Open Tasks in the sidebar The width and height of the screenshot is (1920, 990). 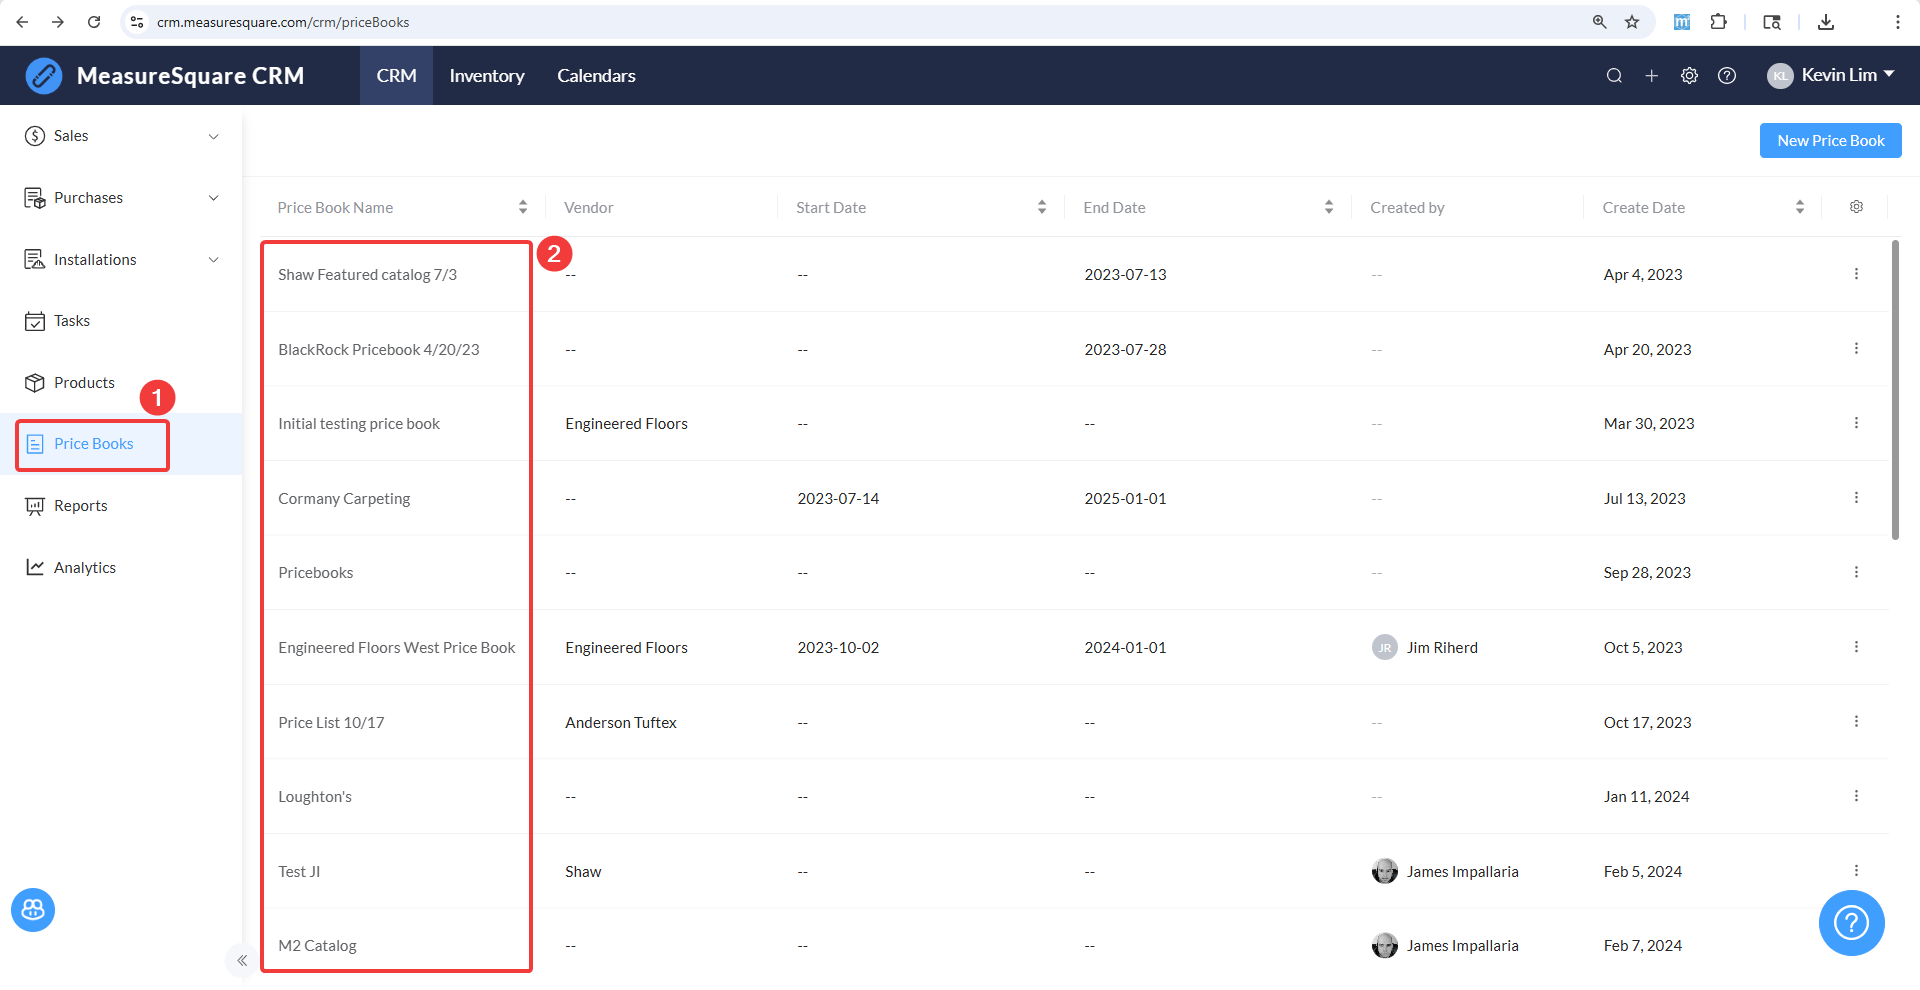(x=121, y=321)
